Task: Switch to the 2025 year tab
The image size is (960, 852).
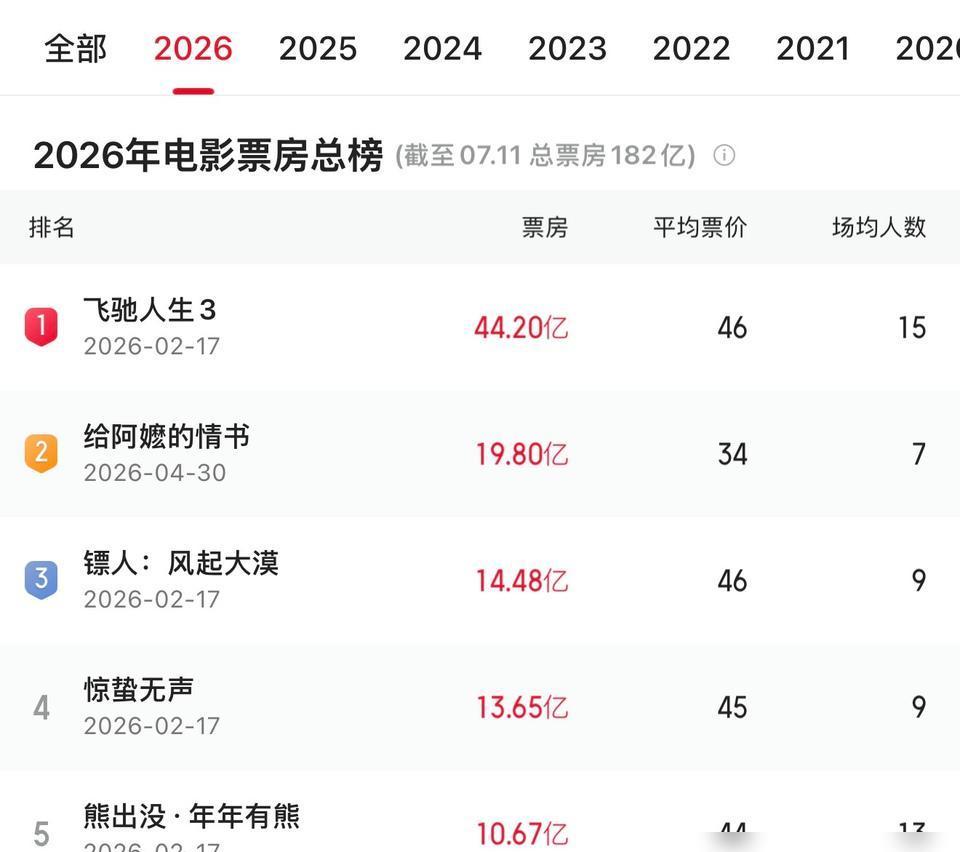Action: click(318, 48)
